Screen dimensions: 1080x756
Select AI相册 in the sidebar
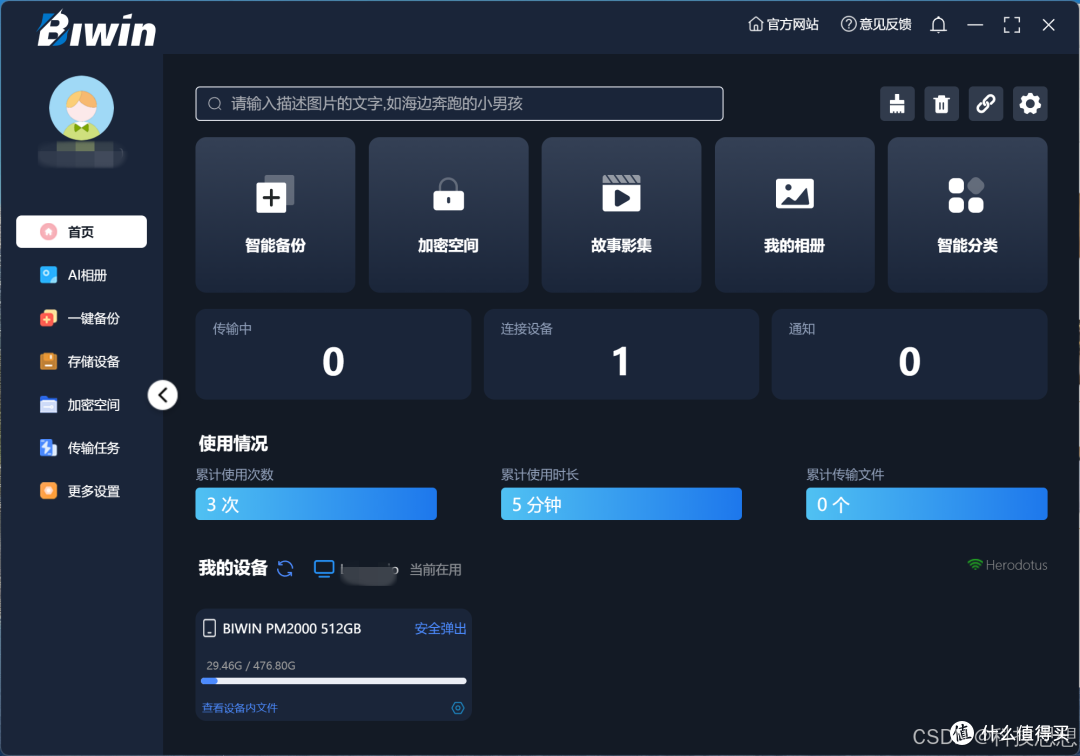pyautogui.click(x=81, y=275)
